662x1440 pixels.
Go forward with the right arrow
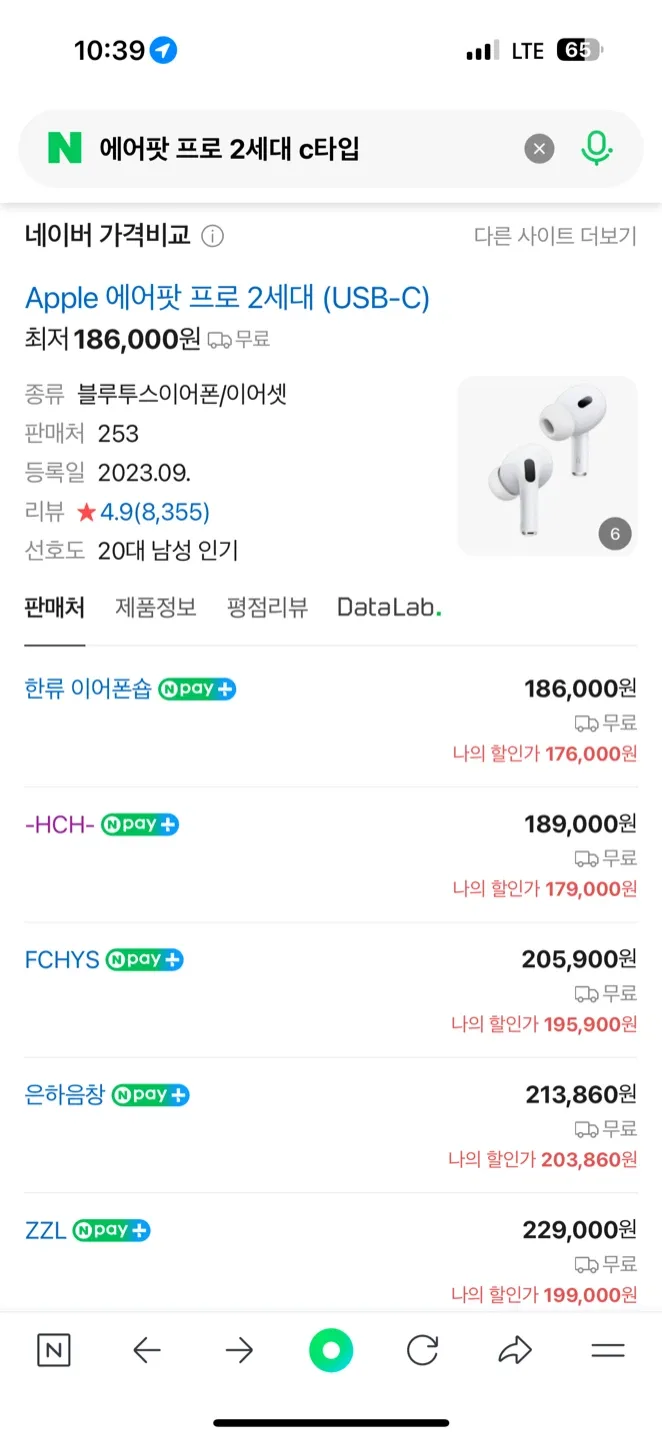(239, 1351)
